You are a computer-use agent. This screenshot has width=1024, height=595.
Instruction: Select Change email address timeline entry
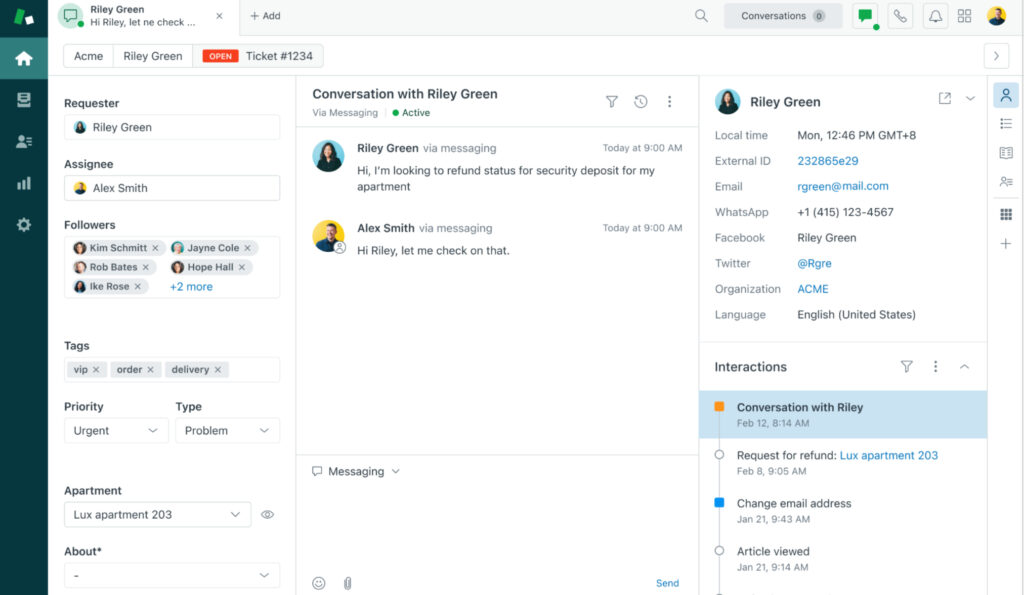[x=794, y=503]
